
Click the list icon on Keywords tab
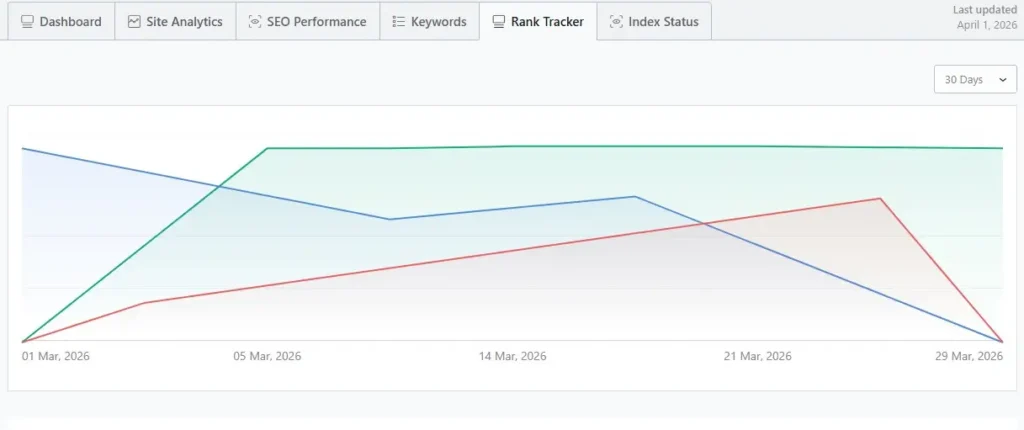pyautogui.click(x=399, y=21)
